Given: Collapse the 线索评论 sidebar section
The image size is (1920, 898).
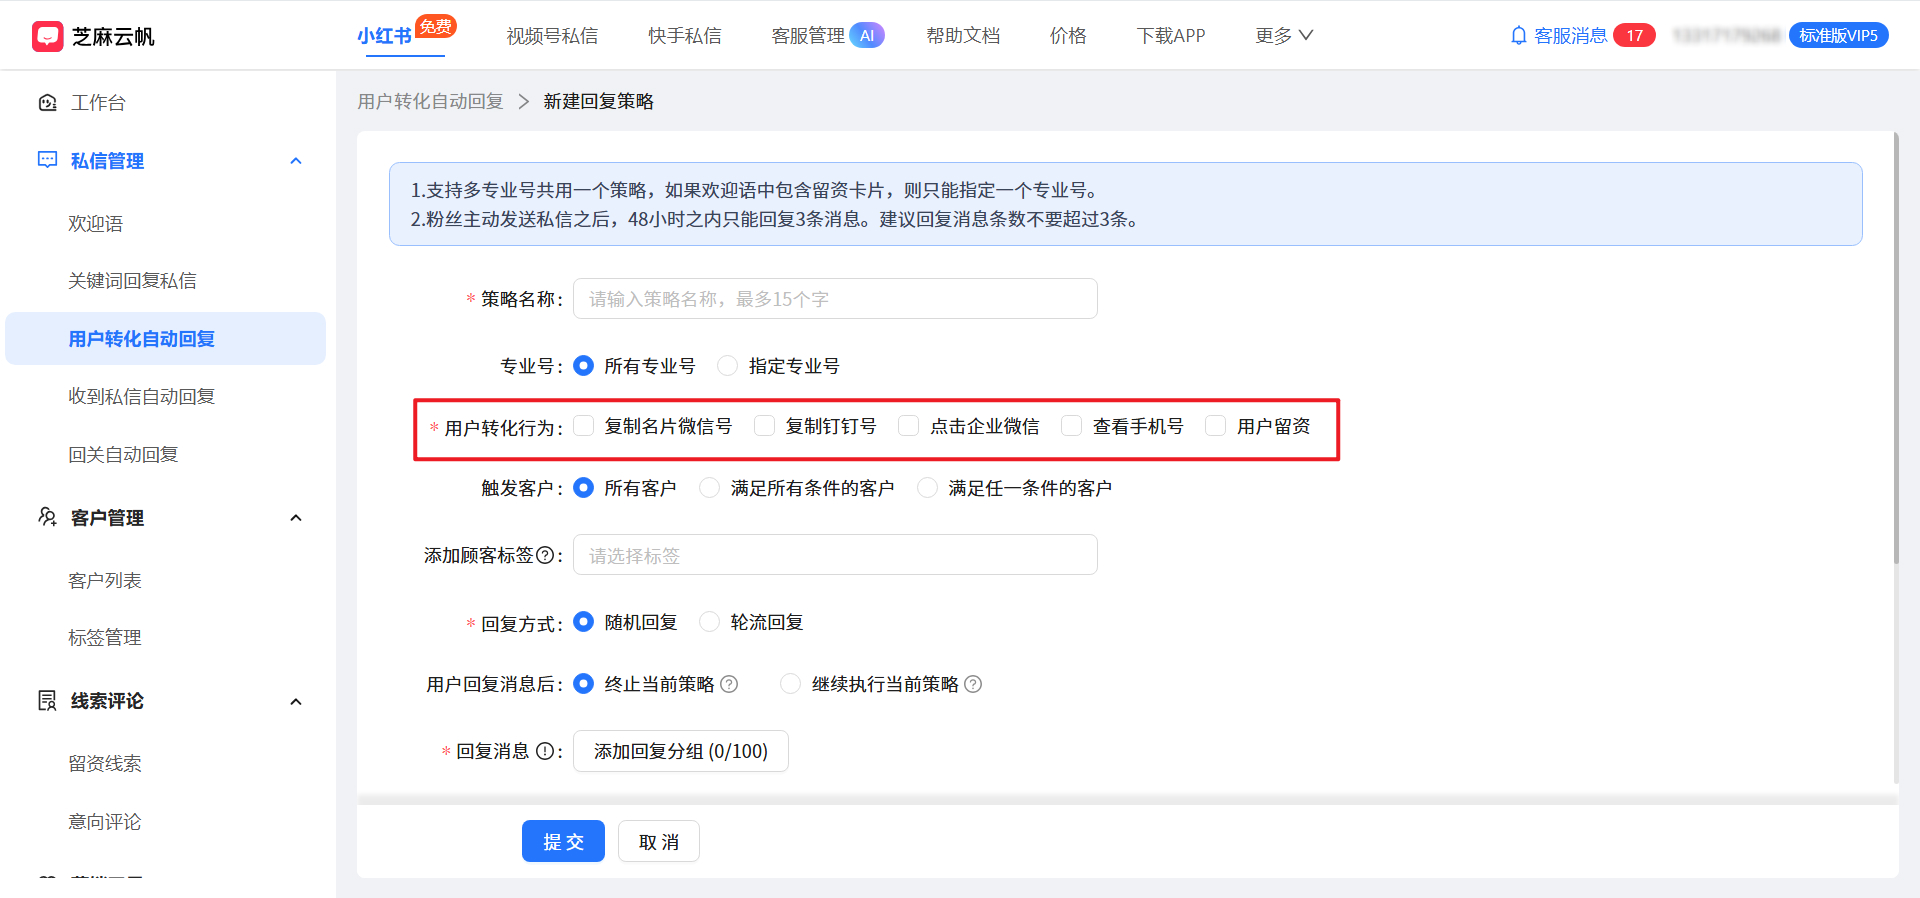Looking at the screenshot, I should click(x=296, y=702).
